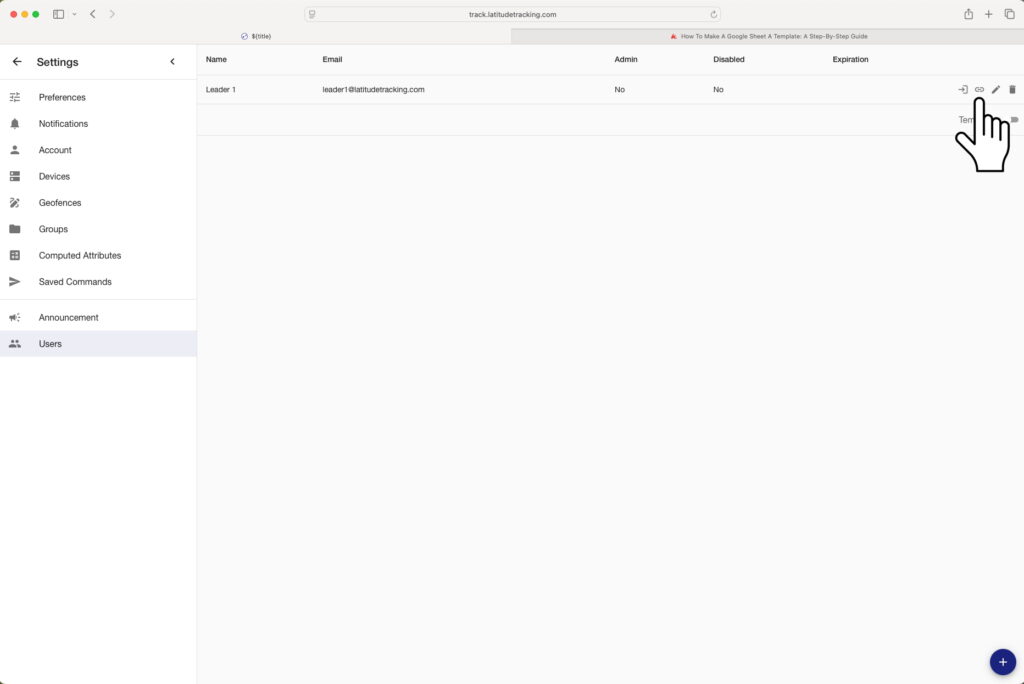Open the Safari sidebar panel icon
Screen dimensions: 1024x684
click(x=58, y=13)
